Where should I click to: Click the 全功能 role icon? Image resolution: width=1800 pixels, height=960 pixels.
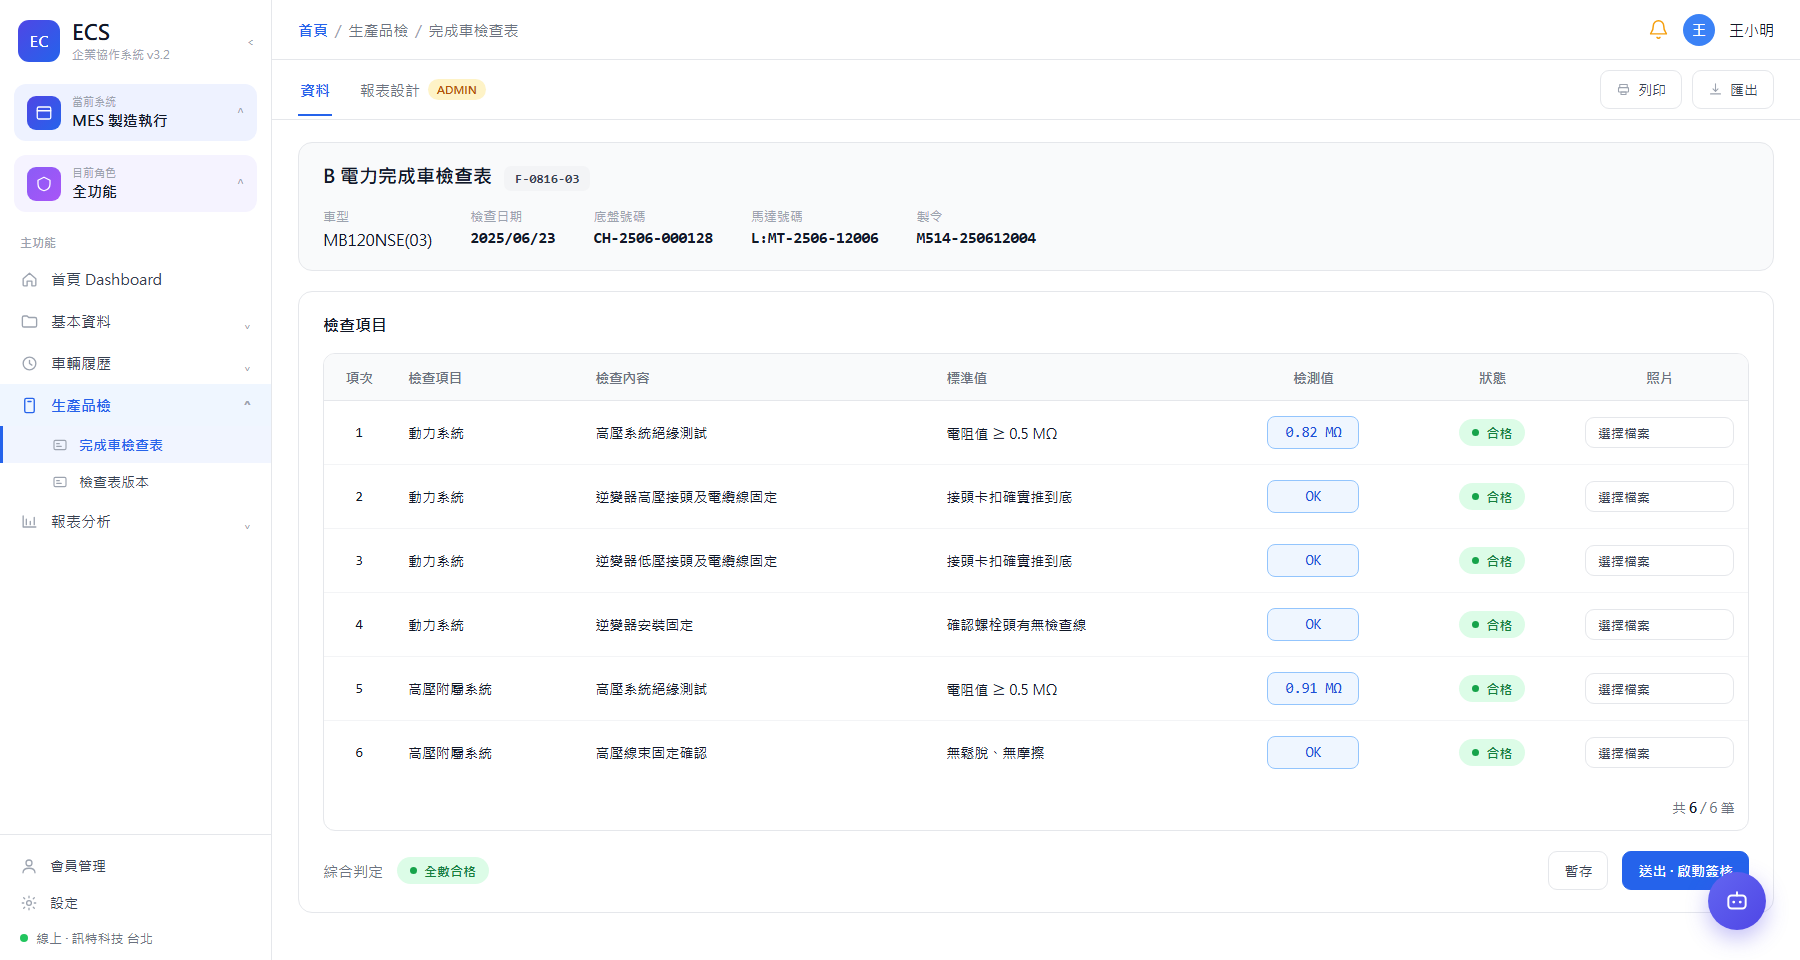(x=44, y=184)
